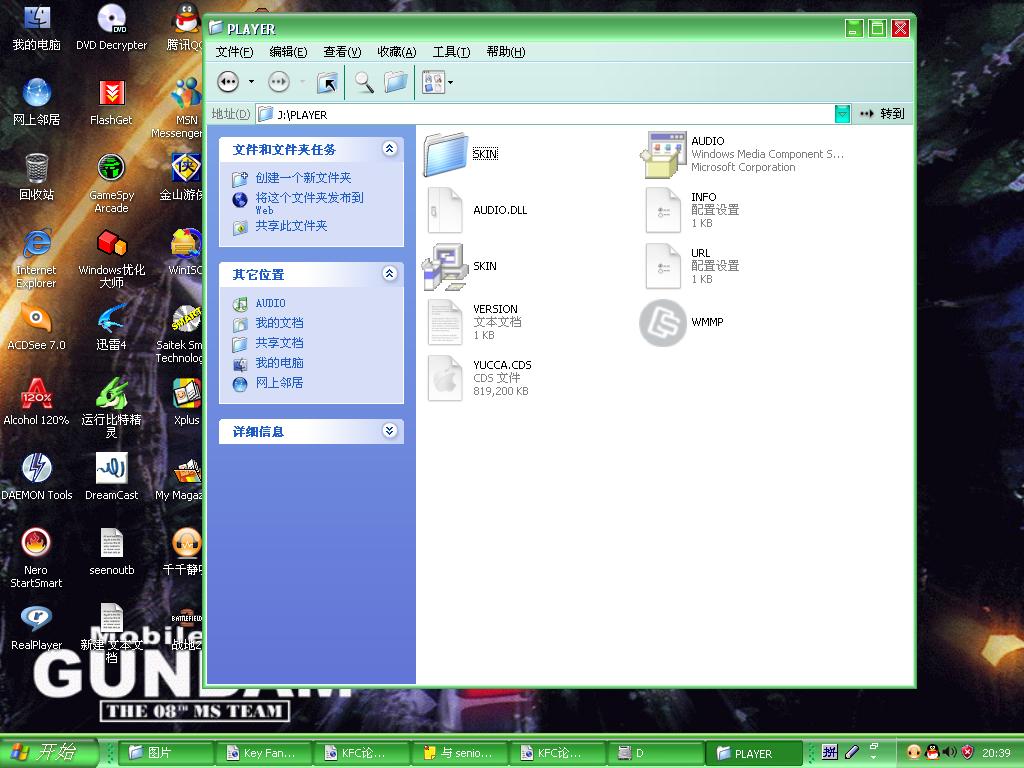Open Alcohol 120% desktop icon

click(x=37, y=402)
